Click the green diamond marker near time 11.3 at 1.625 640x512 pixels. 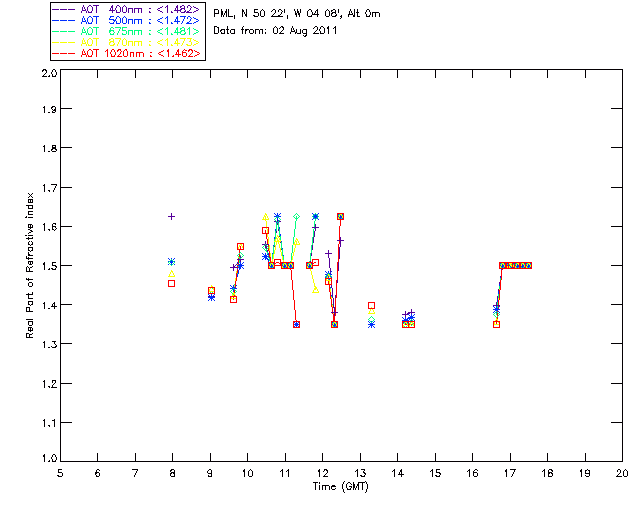297,216
